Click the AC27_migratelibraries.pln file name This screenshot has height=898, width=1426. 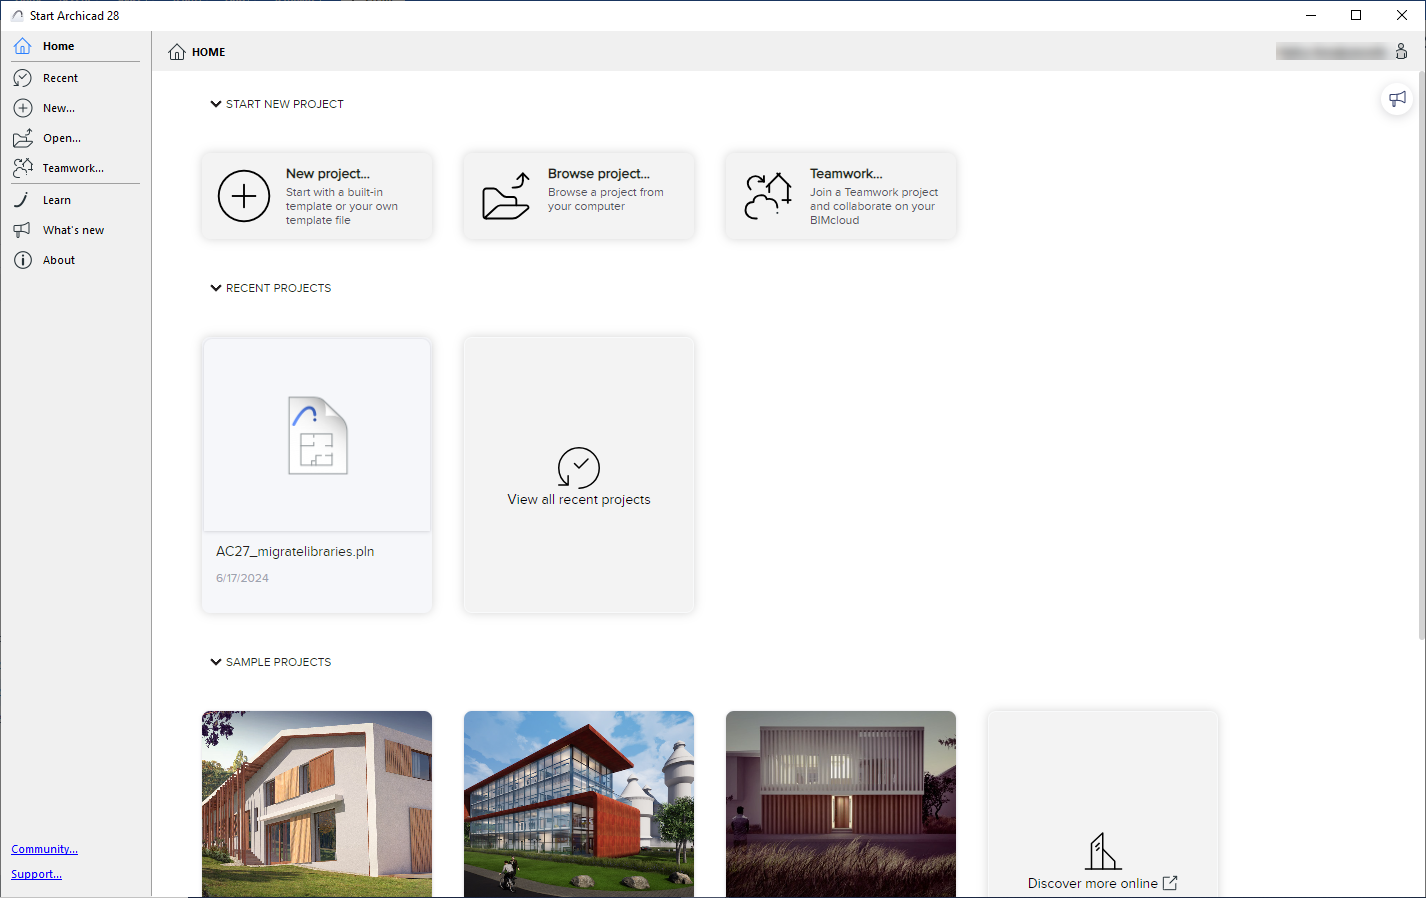(295, 551)
